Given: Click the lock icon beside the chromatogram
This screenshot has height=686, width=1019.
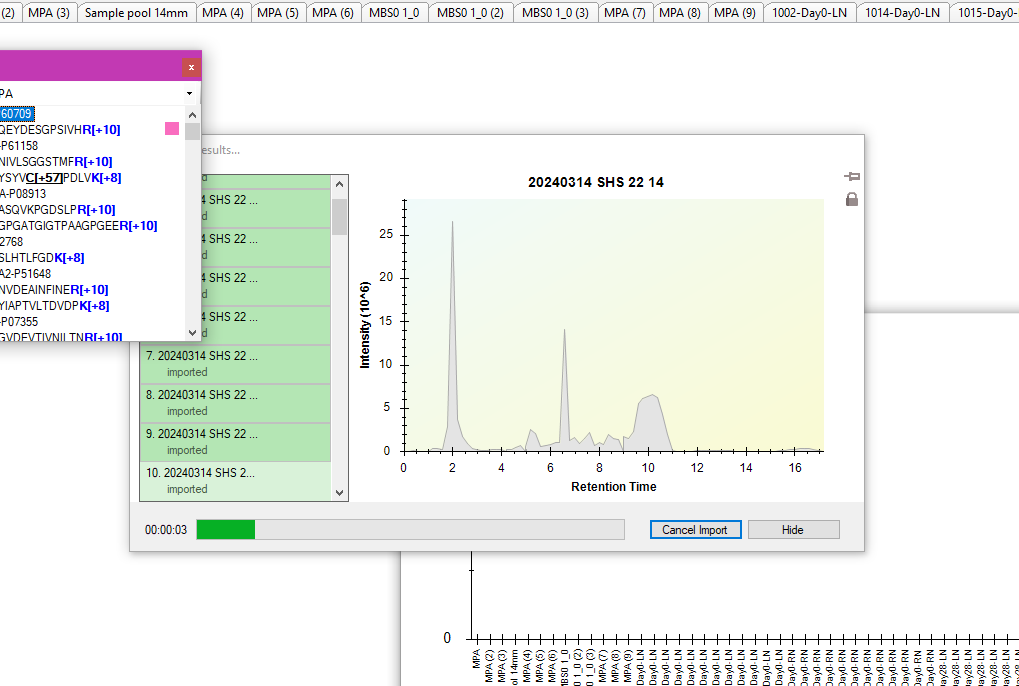Looking at the screenshot, I should coord(851,199).
